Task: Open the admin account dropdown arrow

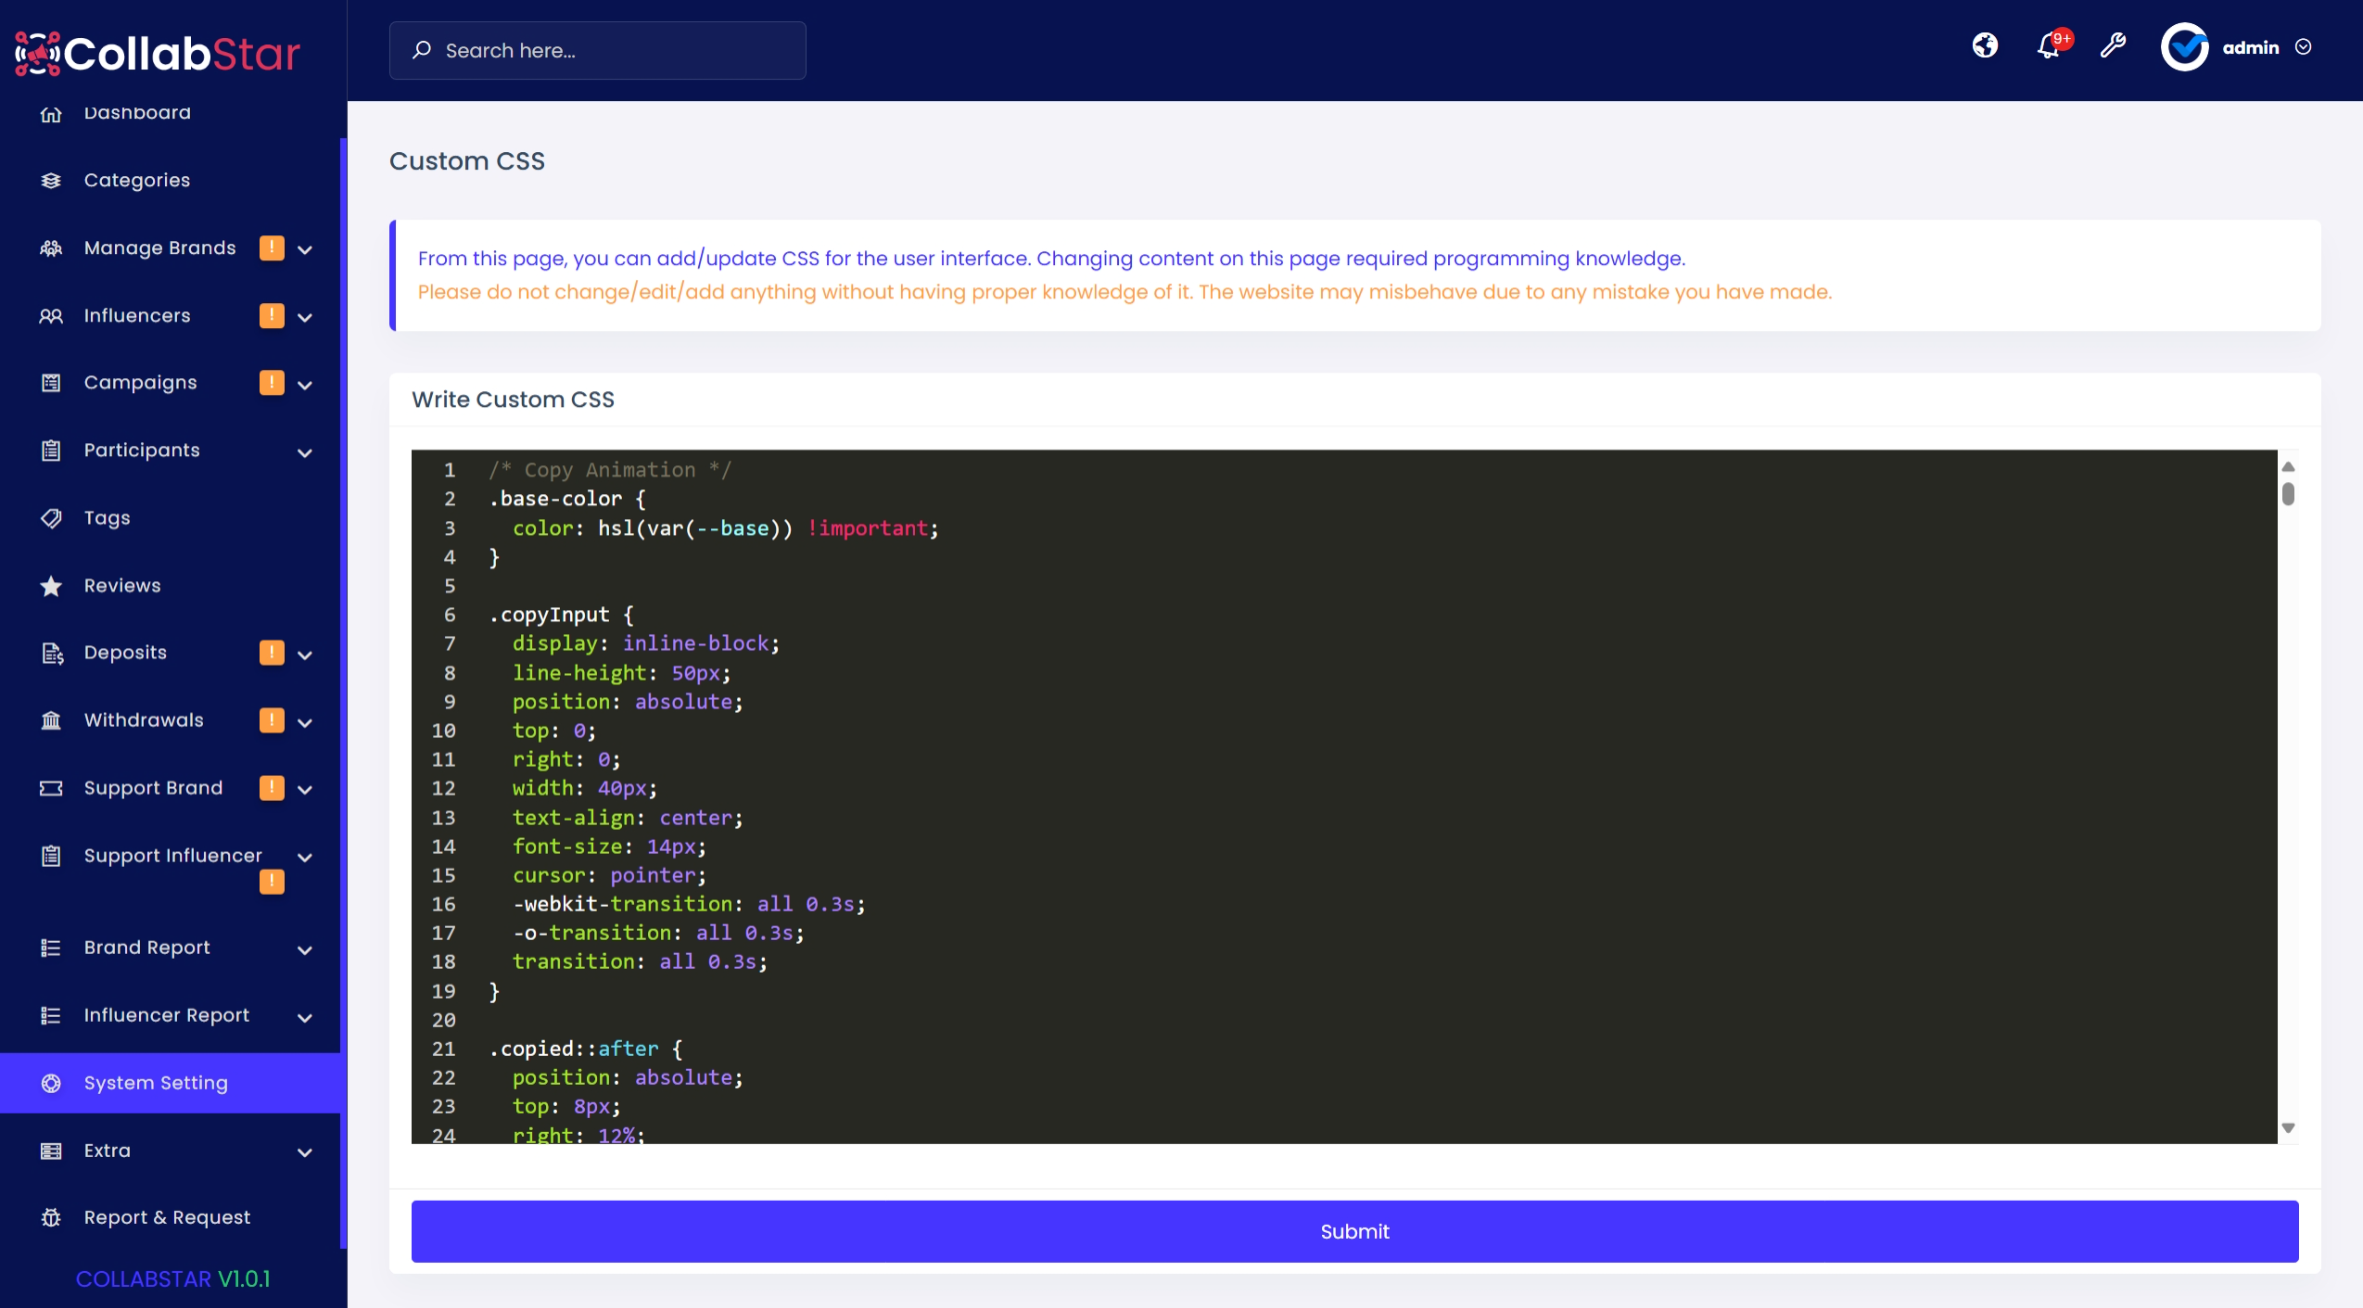Action: tap(2303, 47)
